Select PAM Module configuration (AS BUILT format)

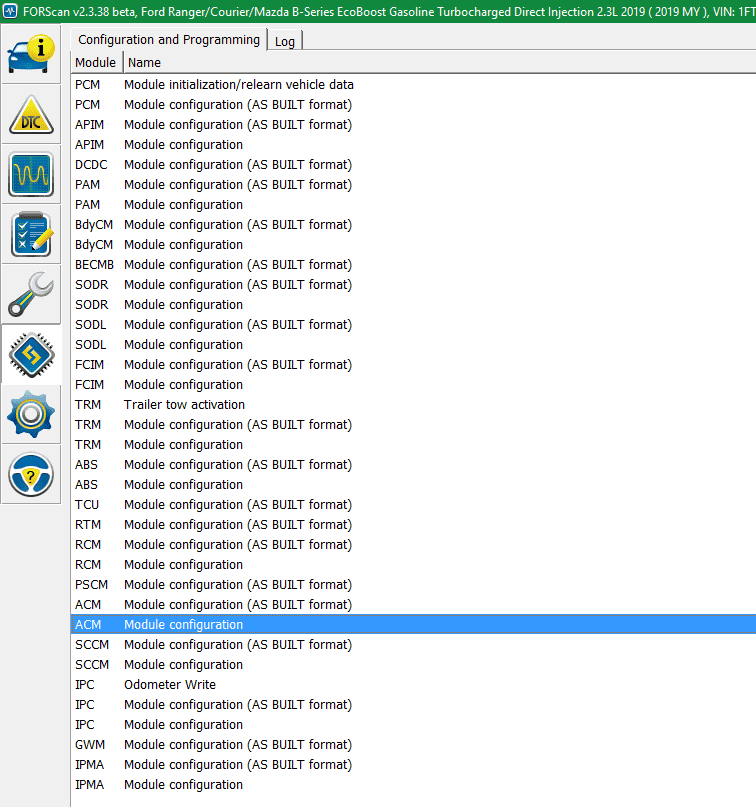(x=413, y=185)
